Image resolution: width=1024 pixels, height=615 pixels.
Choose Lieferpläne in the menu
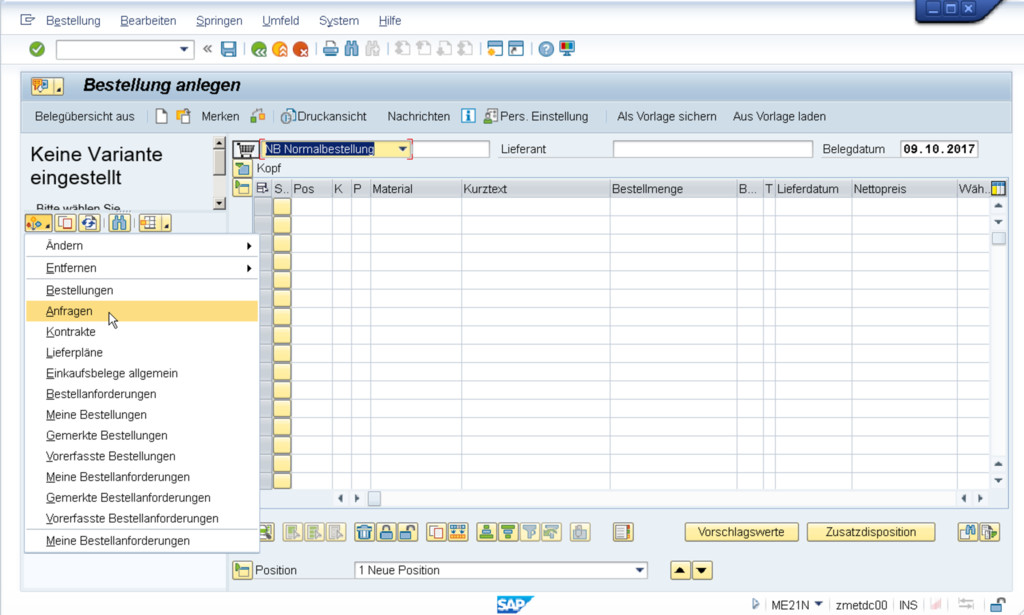point(142,353)
